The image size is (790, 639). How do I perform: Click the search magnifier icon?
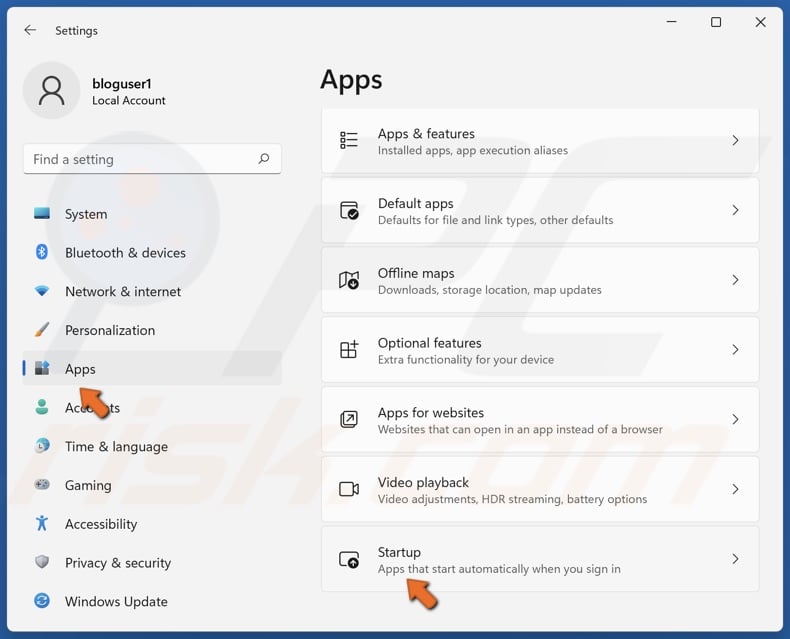pyautogui.click(x=264, y=159)
